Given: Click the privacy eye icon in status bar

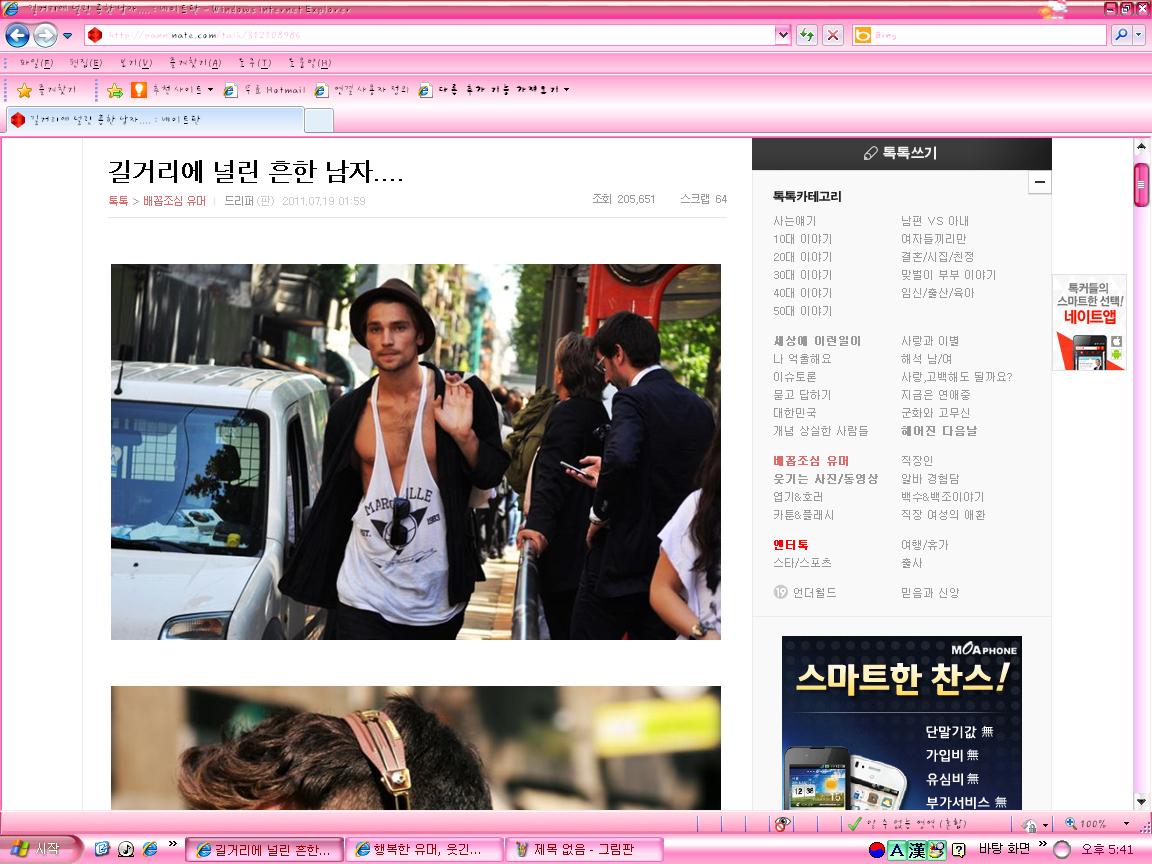Looking at the screenshot, I should (x=782, y=824).
